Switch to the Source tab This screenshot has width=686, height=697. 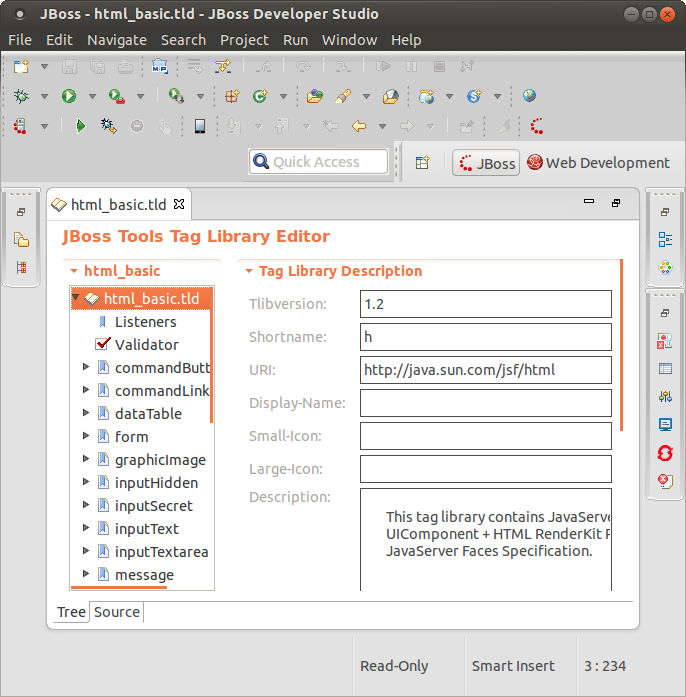pos(117,612)
